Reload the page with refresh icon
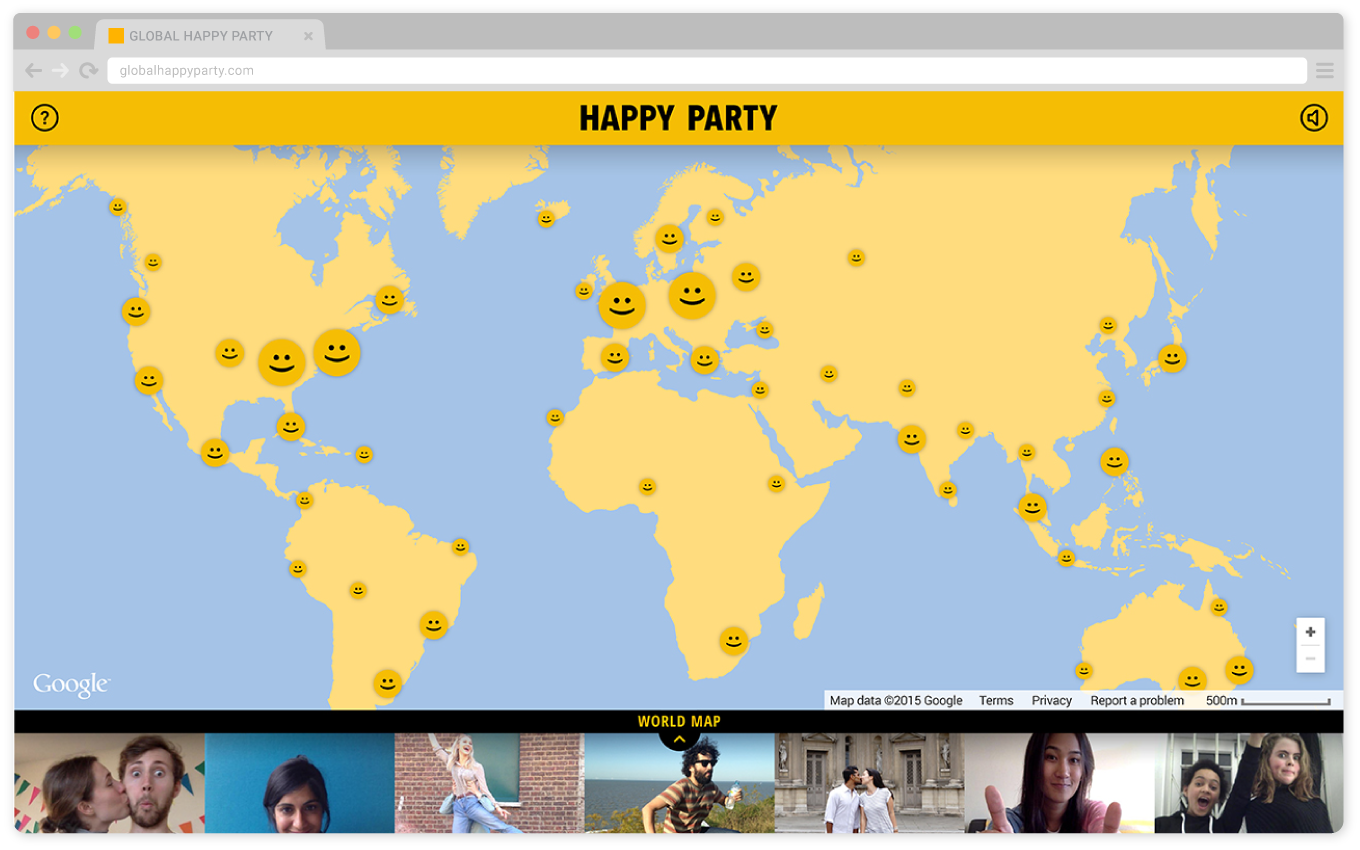This screenshot has height=850, width=1360. 89,71
